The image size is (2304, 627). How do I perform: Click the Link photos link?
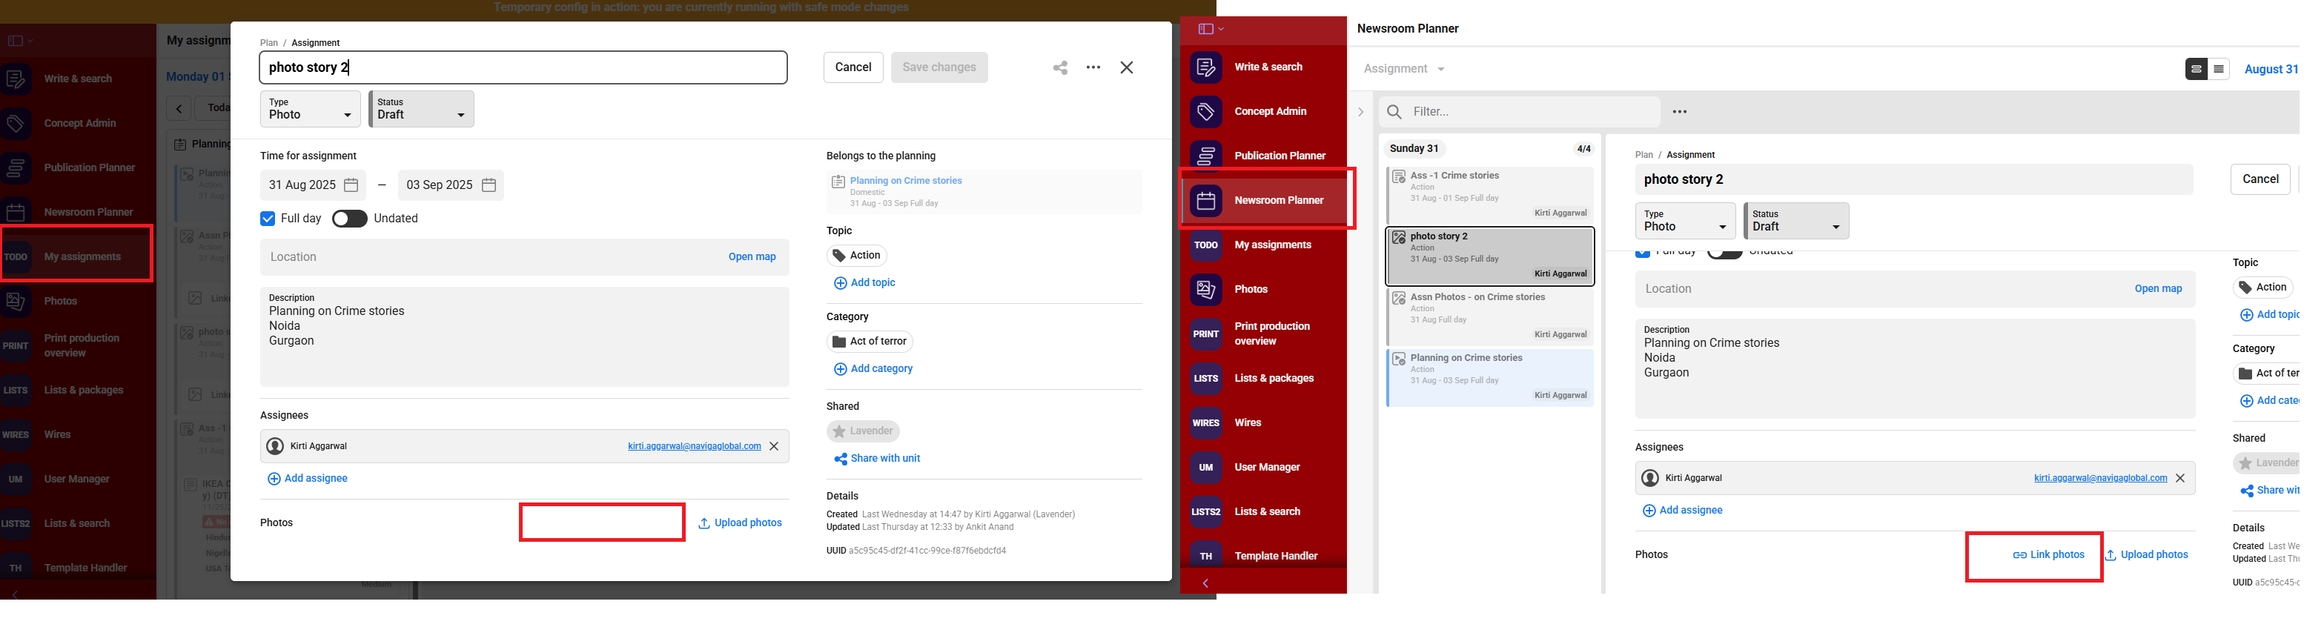(x=2048, y=555)
